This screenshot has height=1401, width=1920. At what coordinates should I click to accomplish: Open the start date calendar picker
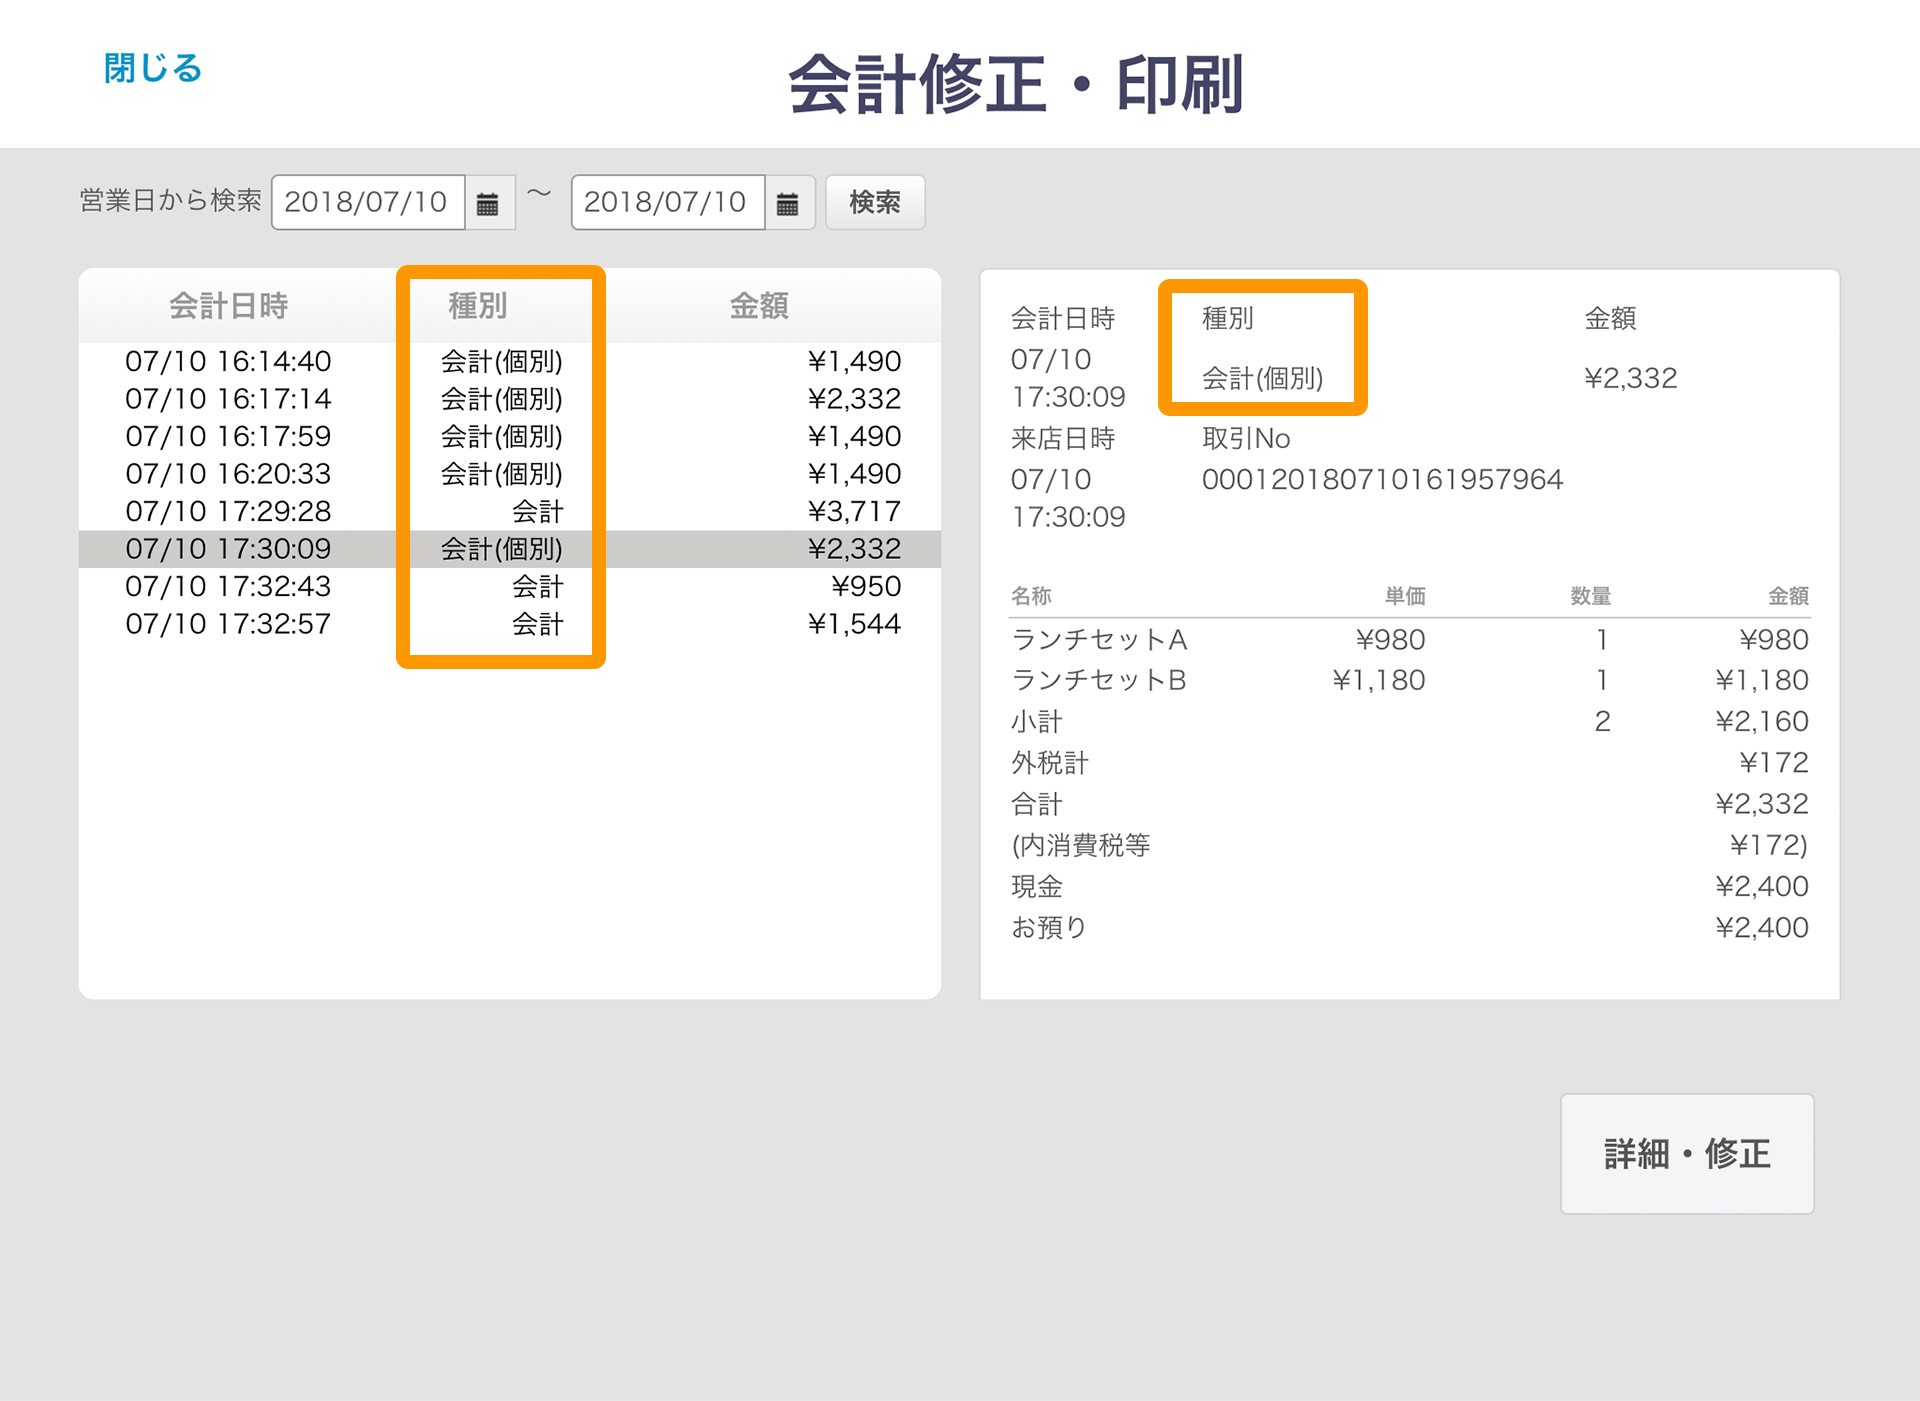tap(488, 203)
